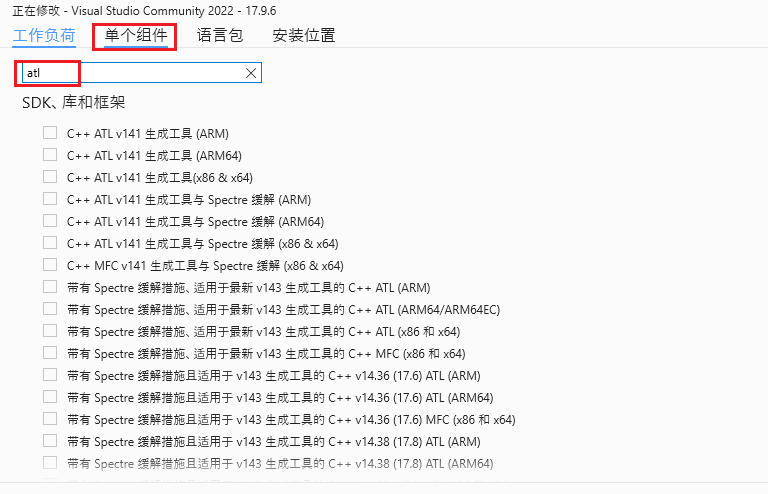Screen dimensions: 768x494
Task: Click the SDK、库和框架 section heading
Action: click(x=73, y=102)
